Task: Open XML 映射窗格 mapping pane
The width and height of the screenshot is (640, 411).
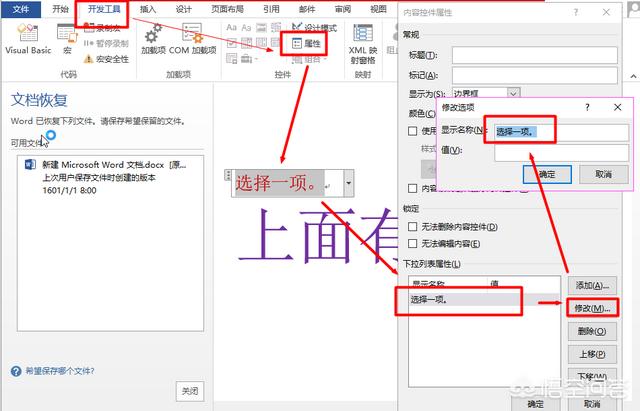Action: [x=362, y=44]
